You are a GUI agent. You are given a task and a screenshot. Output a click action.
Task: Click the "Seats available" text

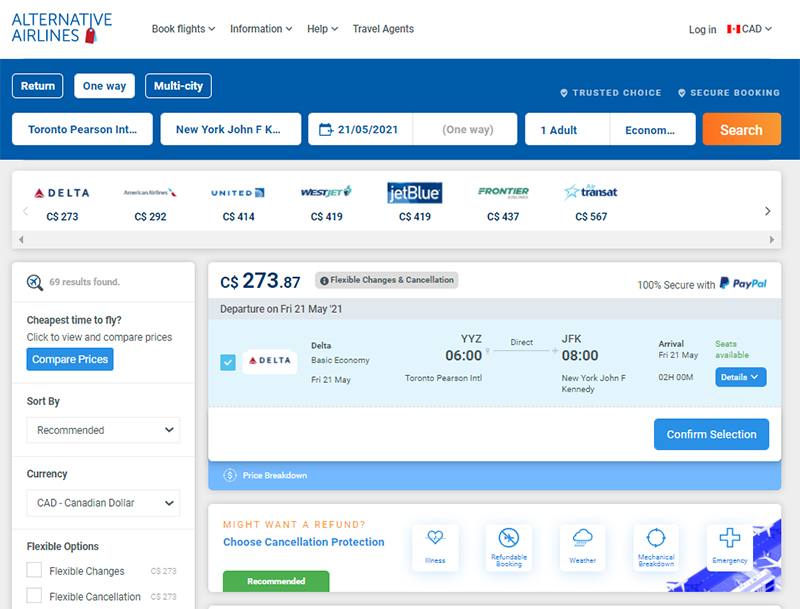(732, 349)
